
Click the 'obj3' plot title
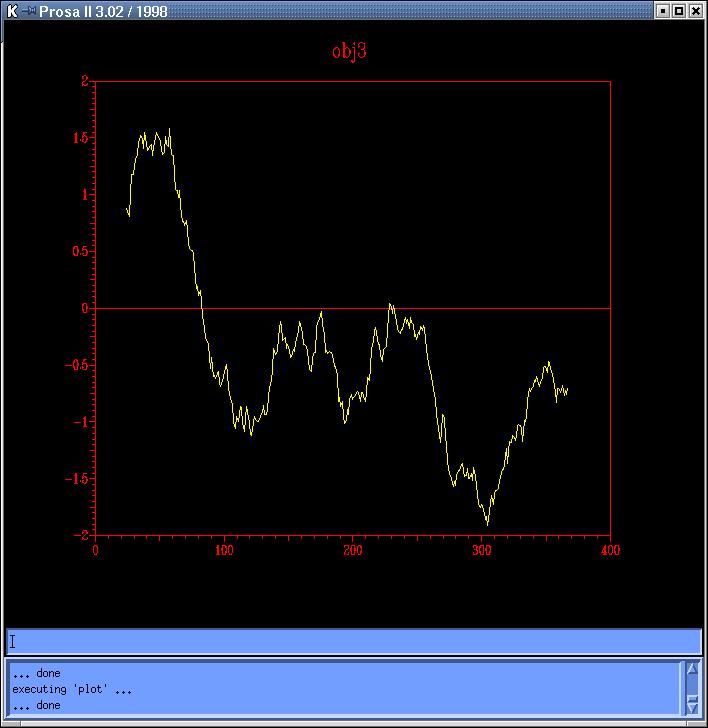point(349,51)
